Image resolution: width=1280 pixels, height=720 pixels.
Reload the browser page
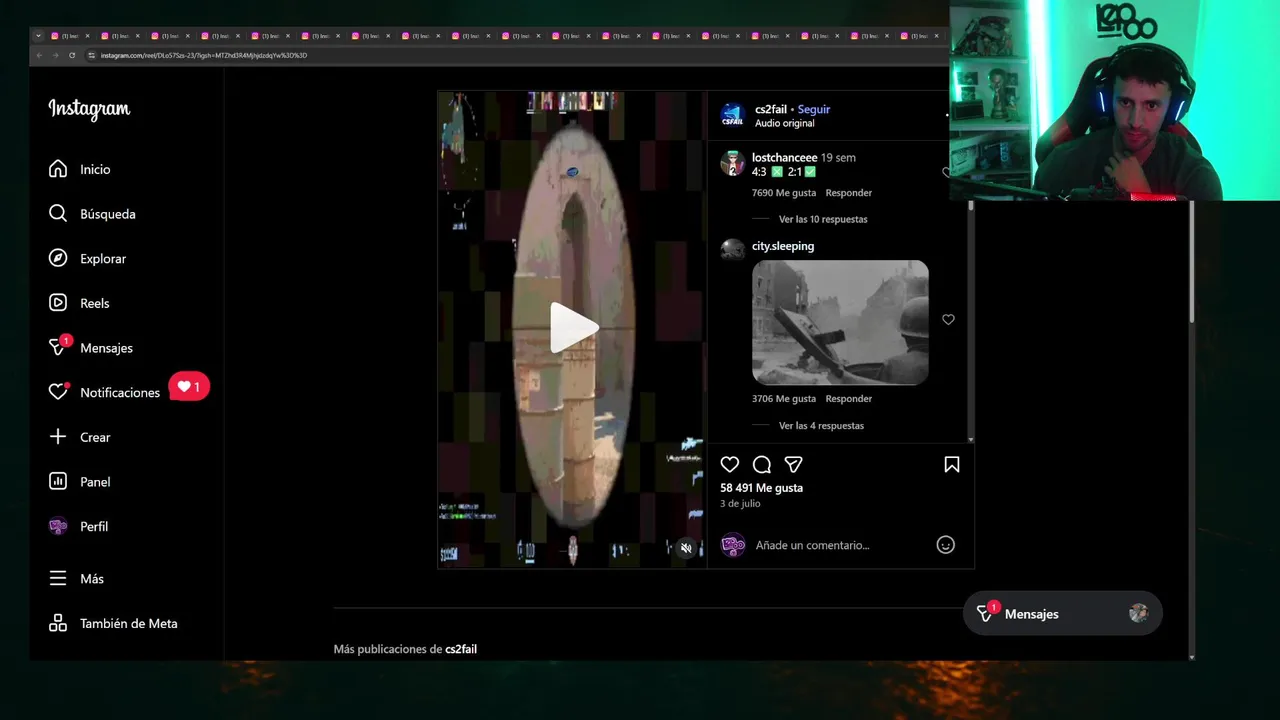click(x=72, y=55)
